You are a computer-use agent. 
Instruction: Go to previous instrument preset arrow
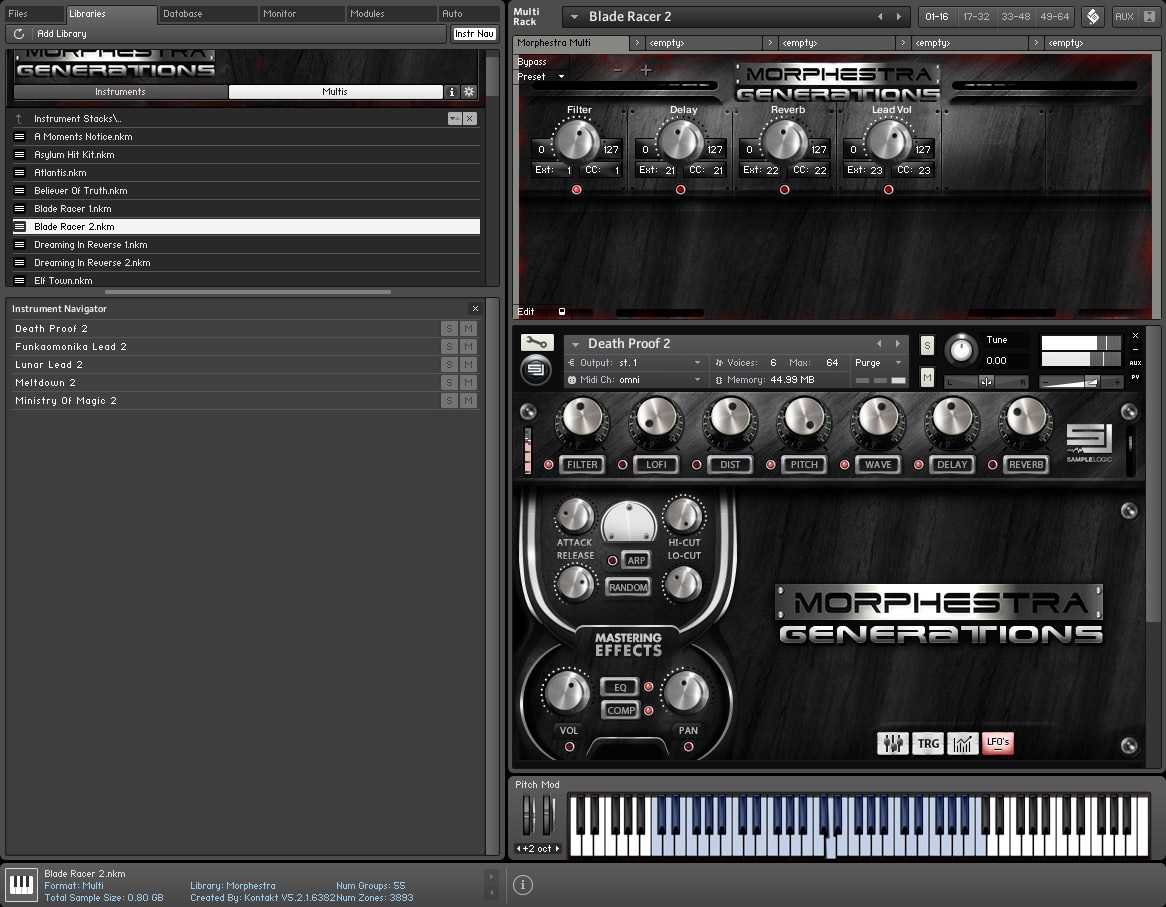[x=879, y=343]
